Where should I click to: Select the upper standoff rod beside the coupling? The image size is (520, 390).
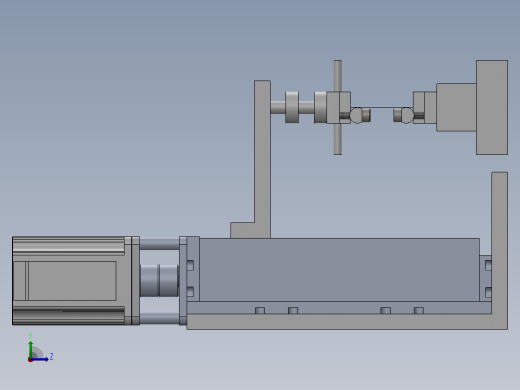point(159,244)
